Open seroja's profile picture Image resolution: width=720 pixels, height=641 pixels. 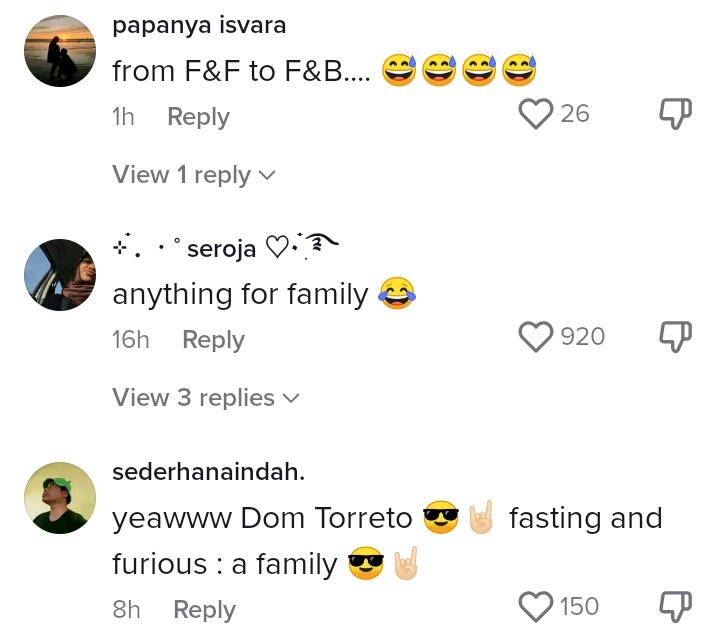[58, 275]
